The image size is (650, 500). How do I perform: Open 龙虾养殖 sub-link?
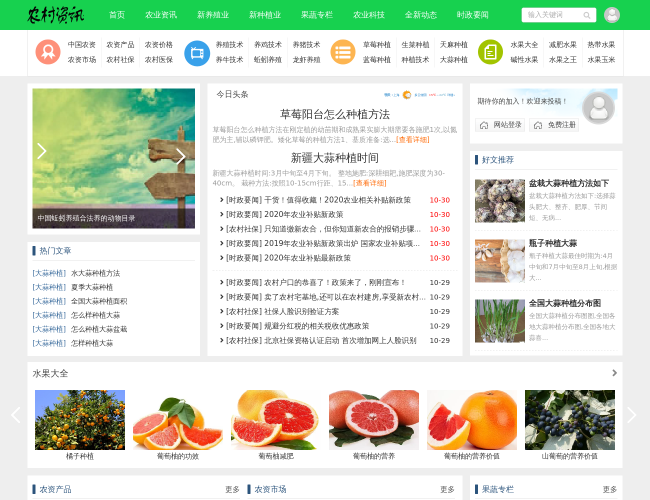click(x=307, y=60)
